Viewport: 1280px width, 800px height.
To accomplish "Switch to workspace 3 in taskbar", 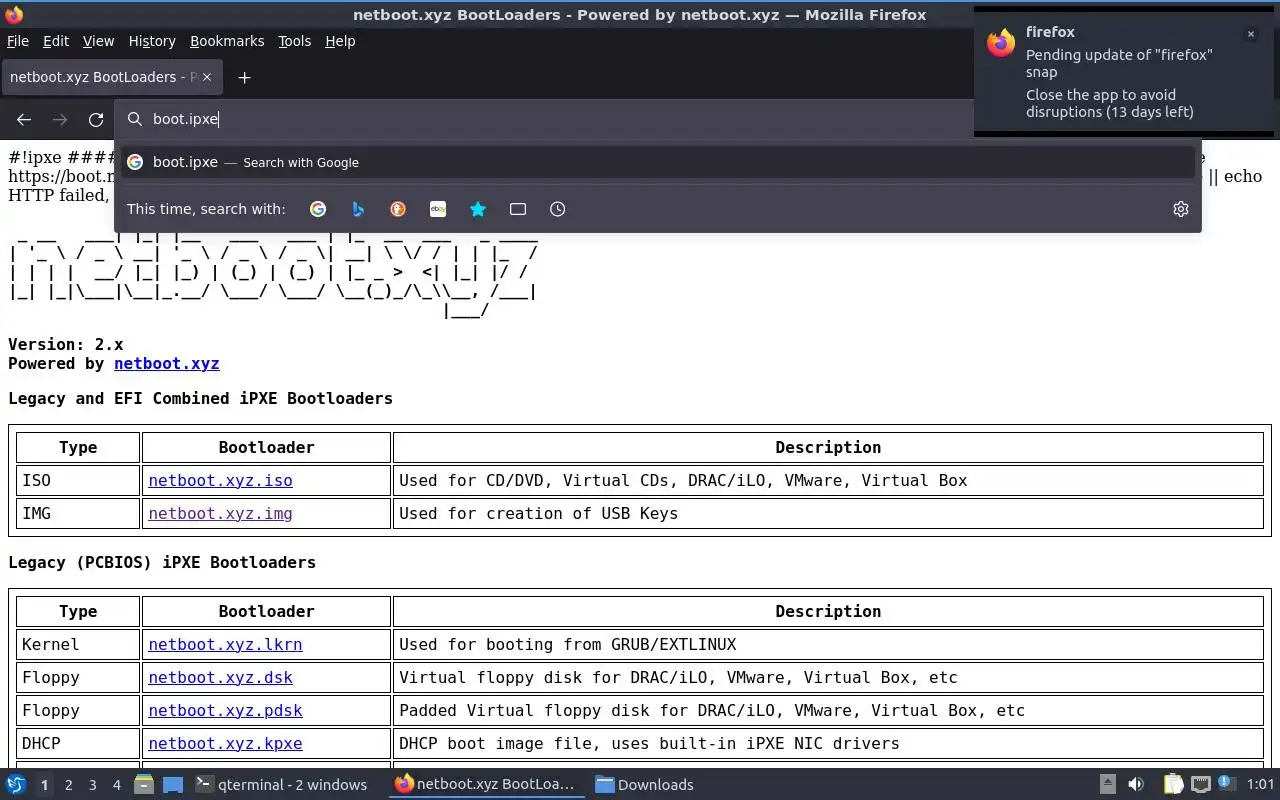I will point(92,785).
